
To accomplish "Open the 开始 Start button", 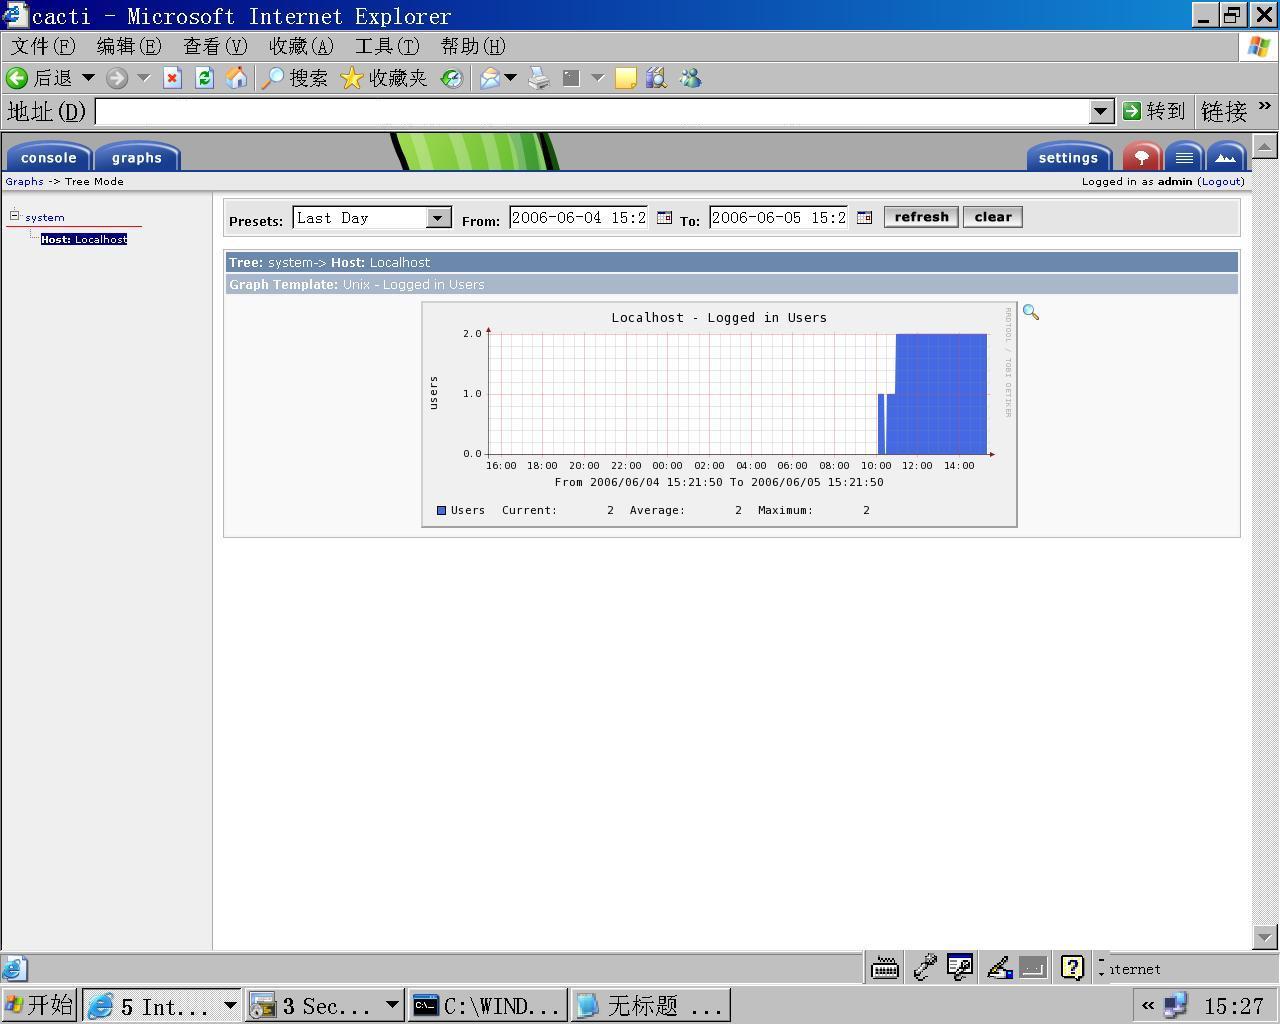I will pyautogui.click(x=39, y=1005).
